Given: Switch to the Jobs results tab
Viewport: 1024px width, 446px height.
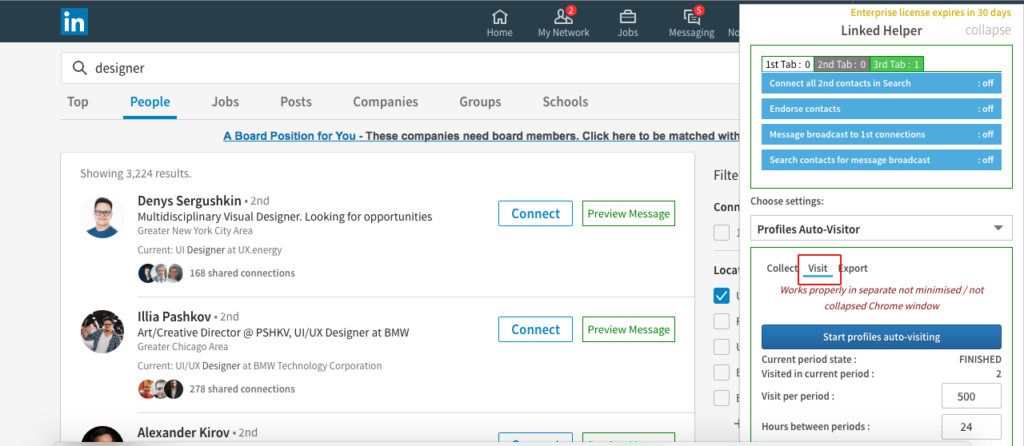Looking at the screenshot, I should pyautogui.click(x=225, y=102).
